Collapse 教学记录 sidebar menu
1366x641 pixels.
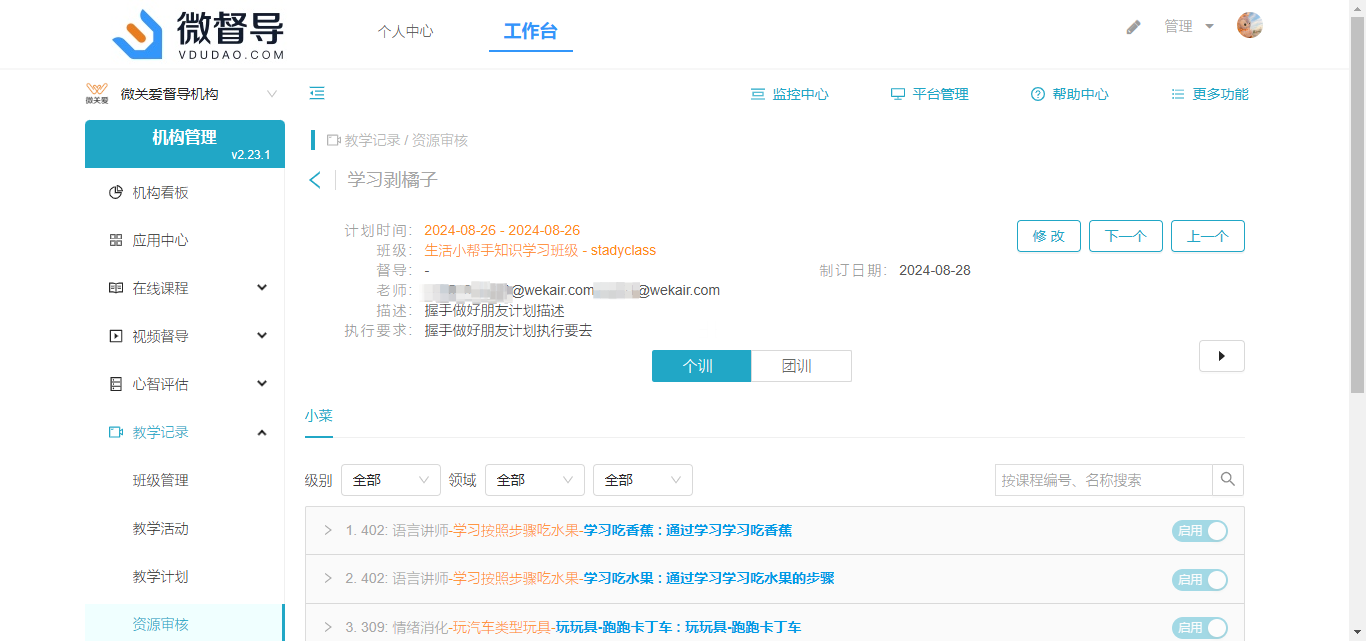185,432
